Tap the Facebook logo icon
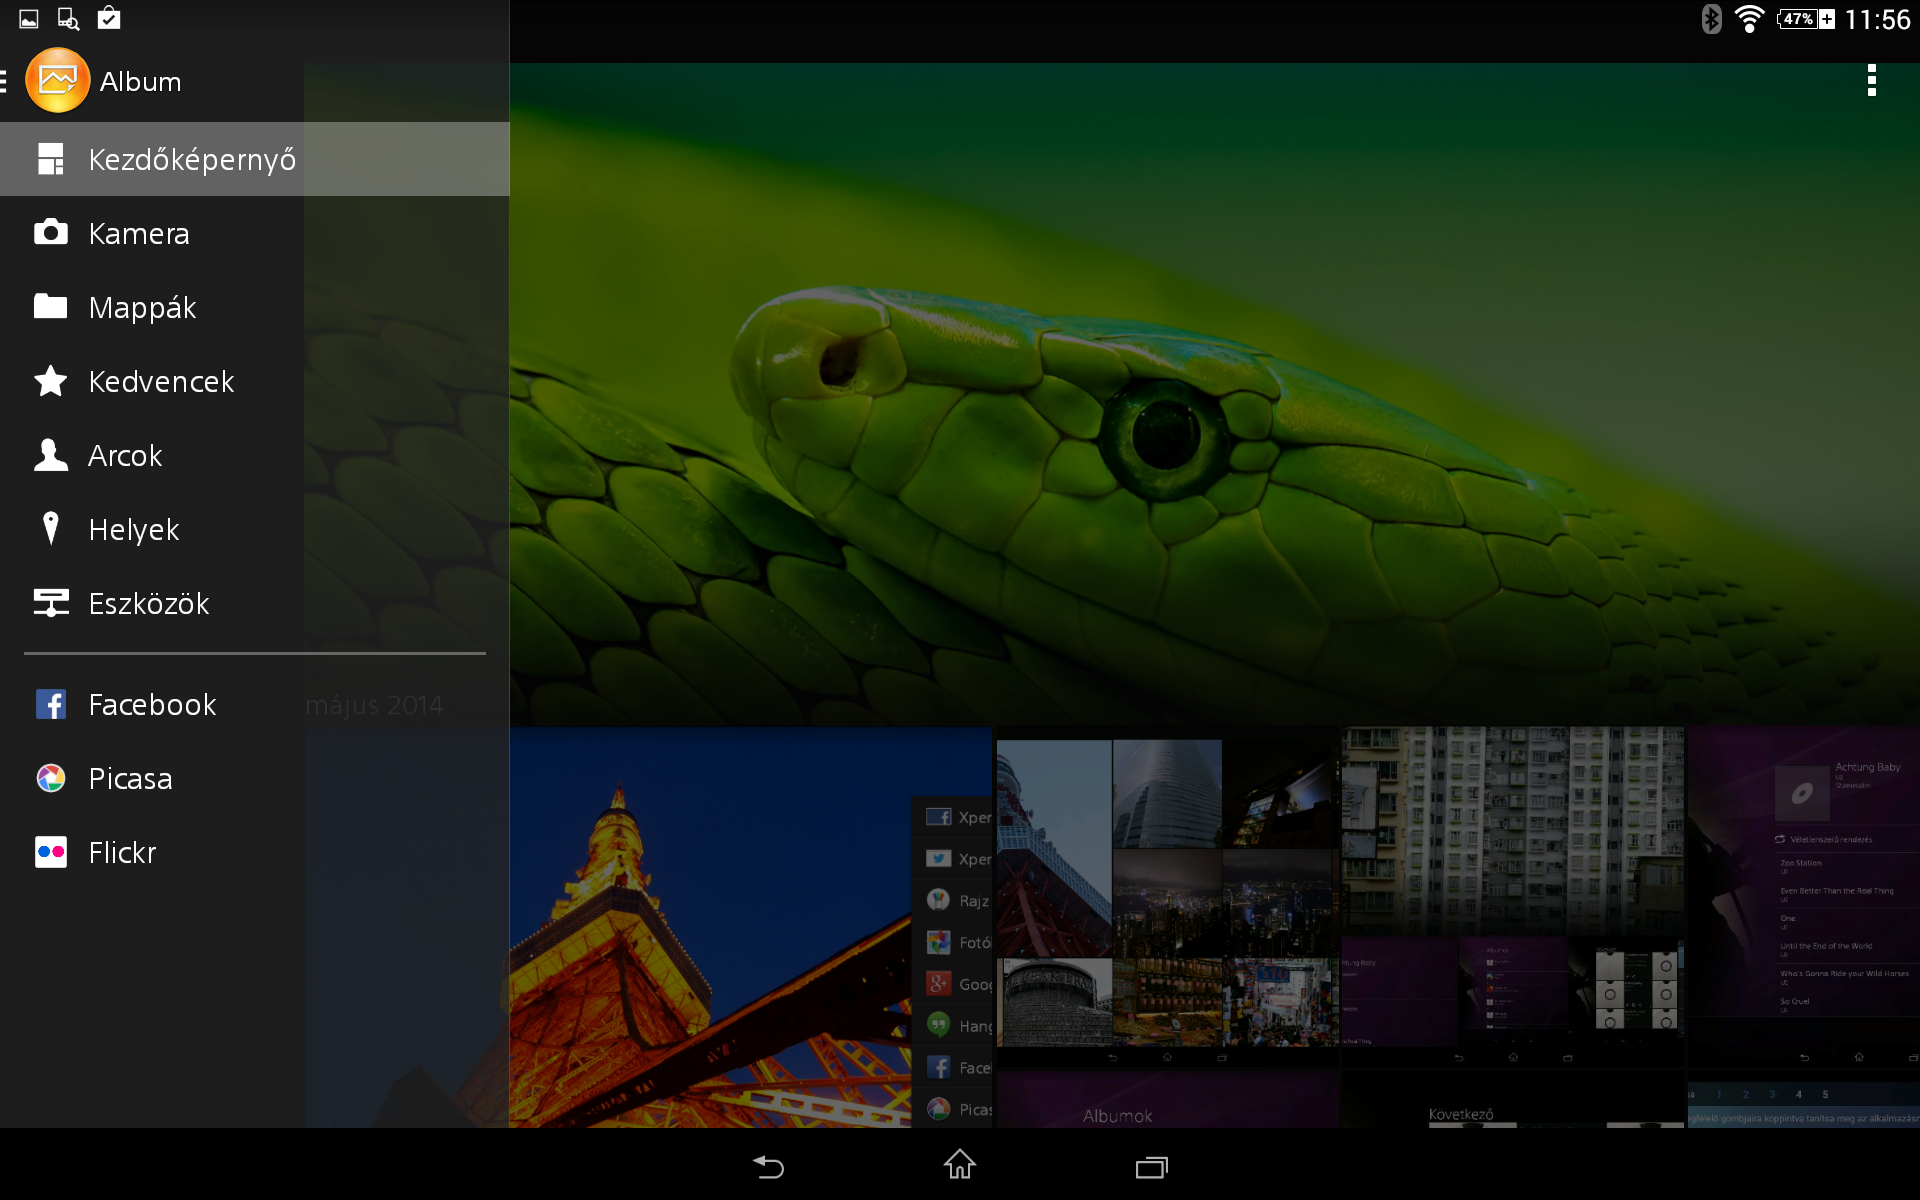Viewport: 1920px width, 1200px height. [x=51, y=704]
